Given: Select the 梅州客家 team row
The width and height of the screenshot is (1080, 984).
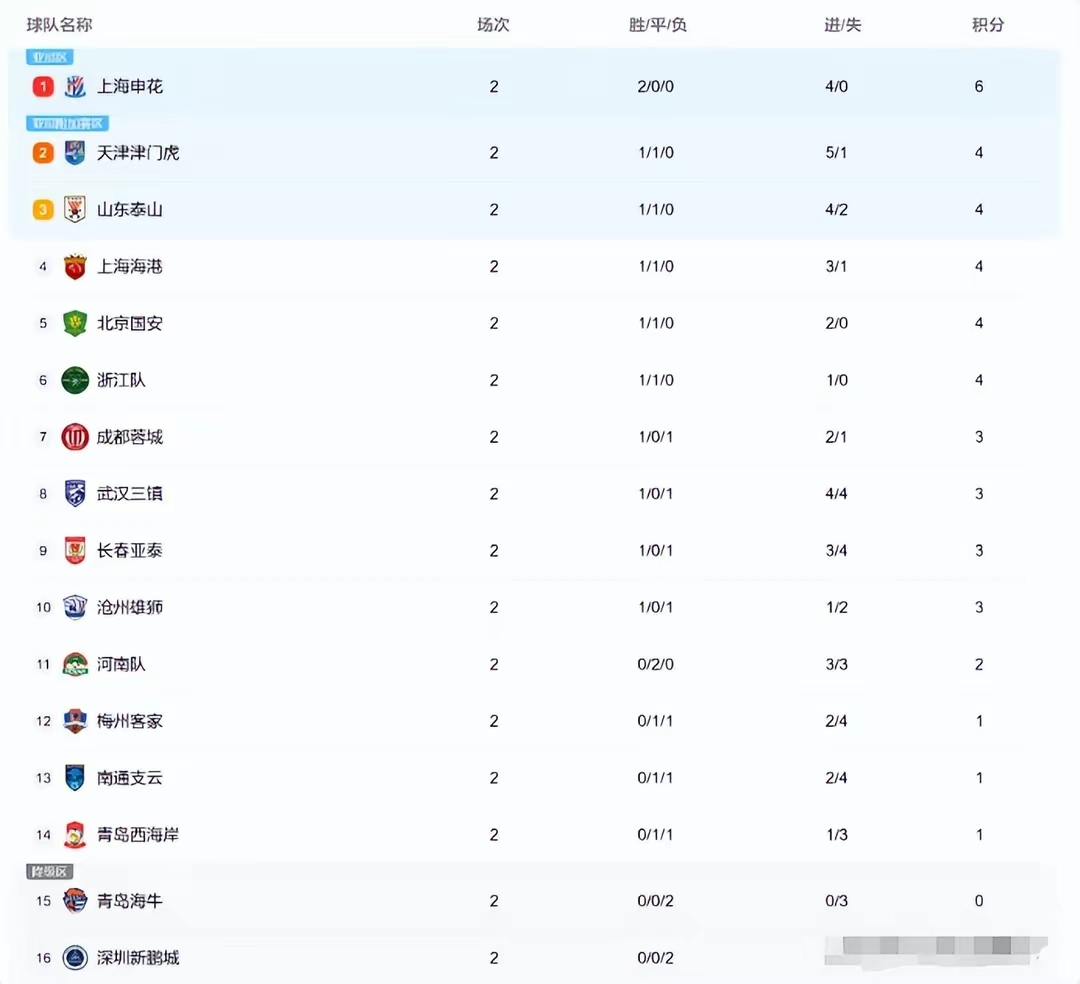Looking at the screenshot, I should tap(532, 721).
